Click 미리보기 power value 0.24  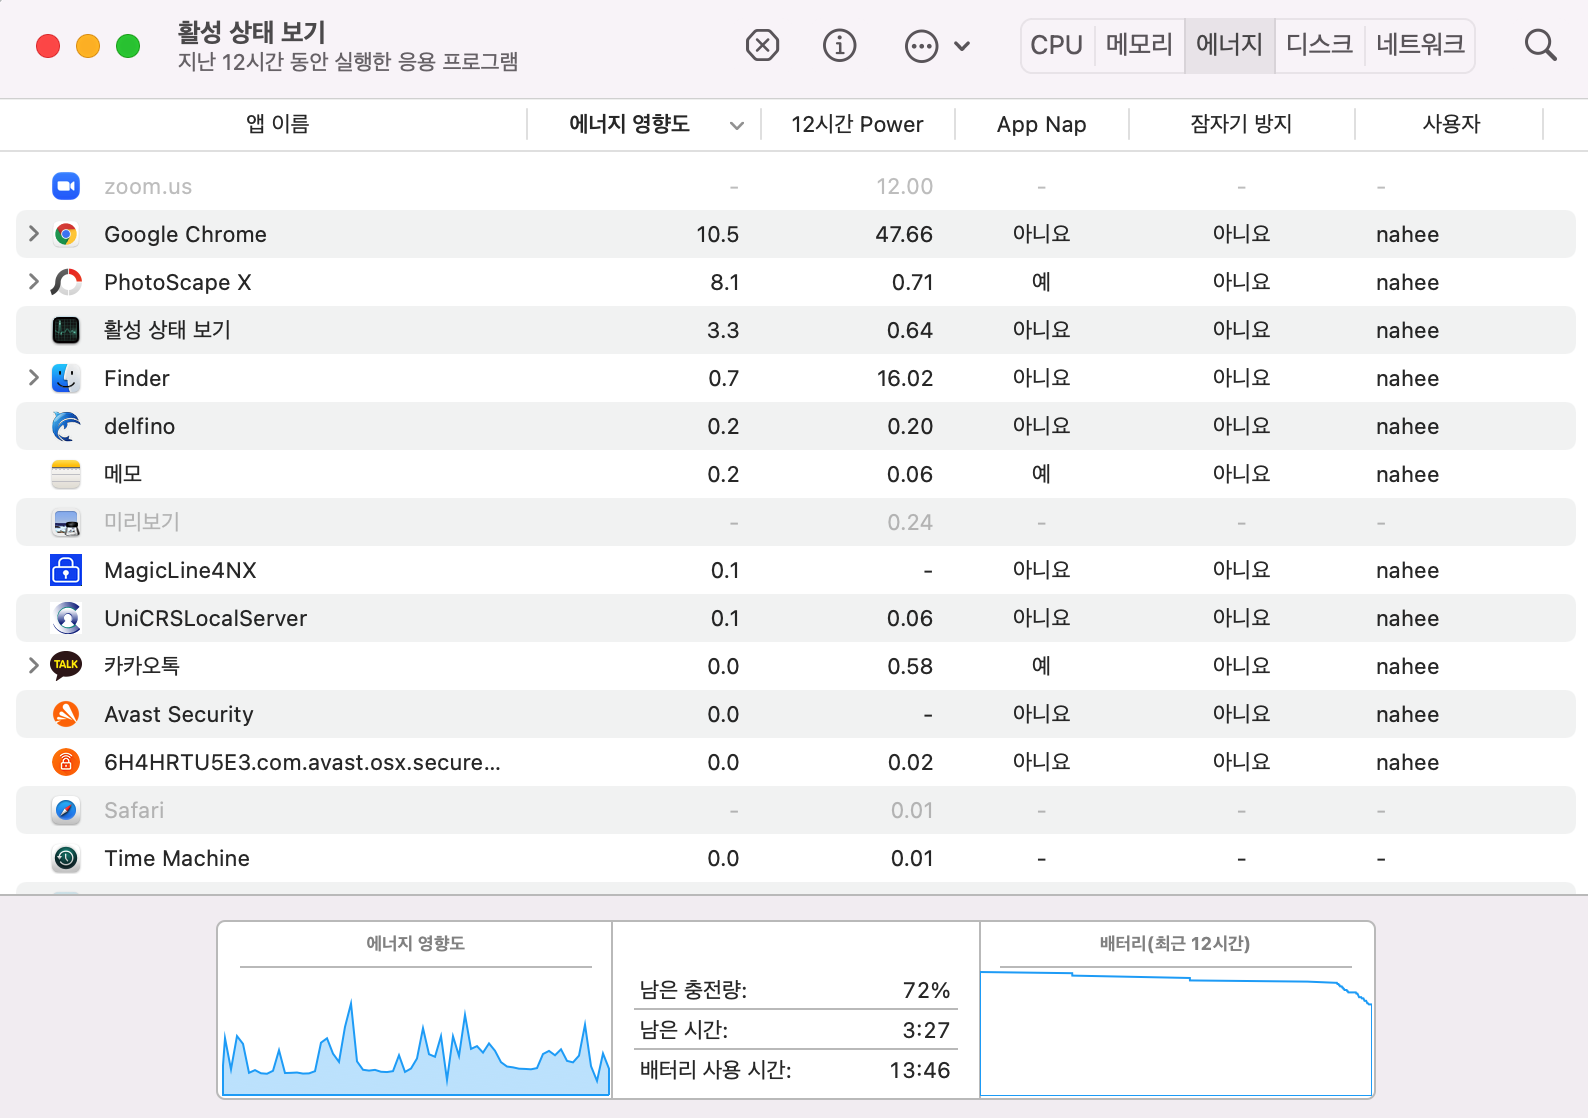tap(910, 522)
